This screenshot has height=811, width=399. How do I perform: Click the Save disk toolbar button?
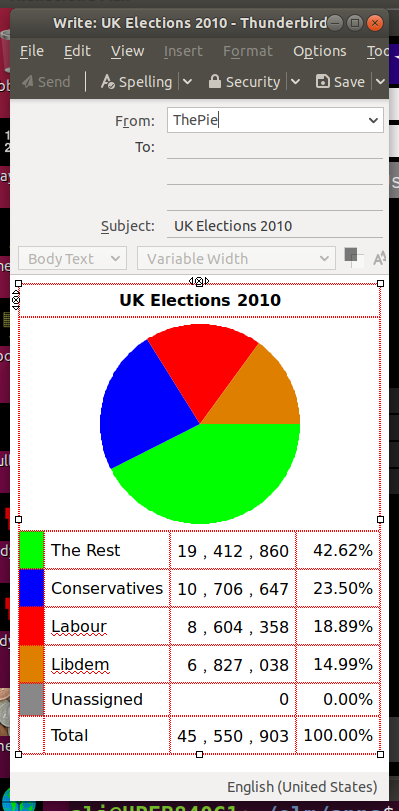341,82
